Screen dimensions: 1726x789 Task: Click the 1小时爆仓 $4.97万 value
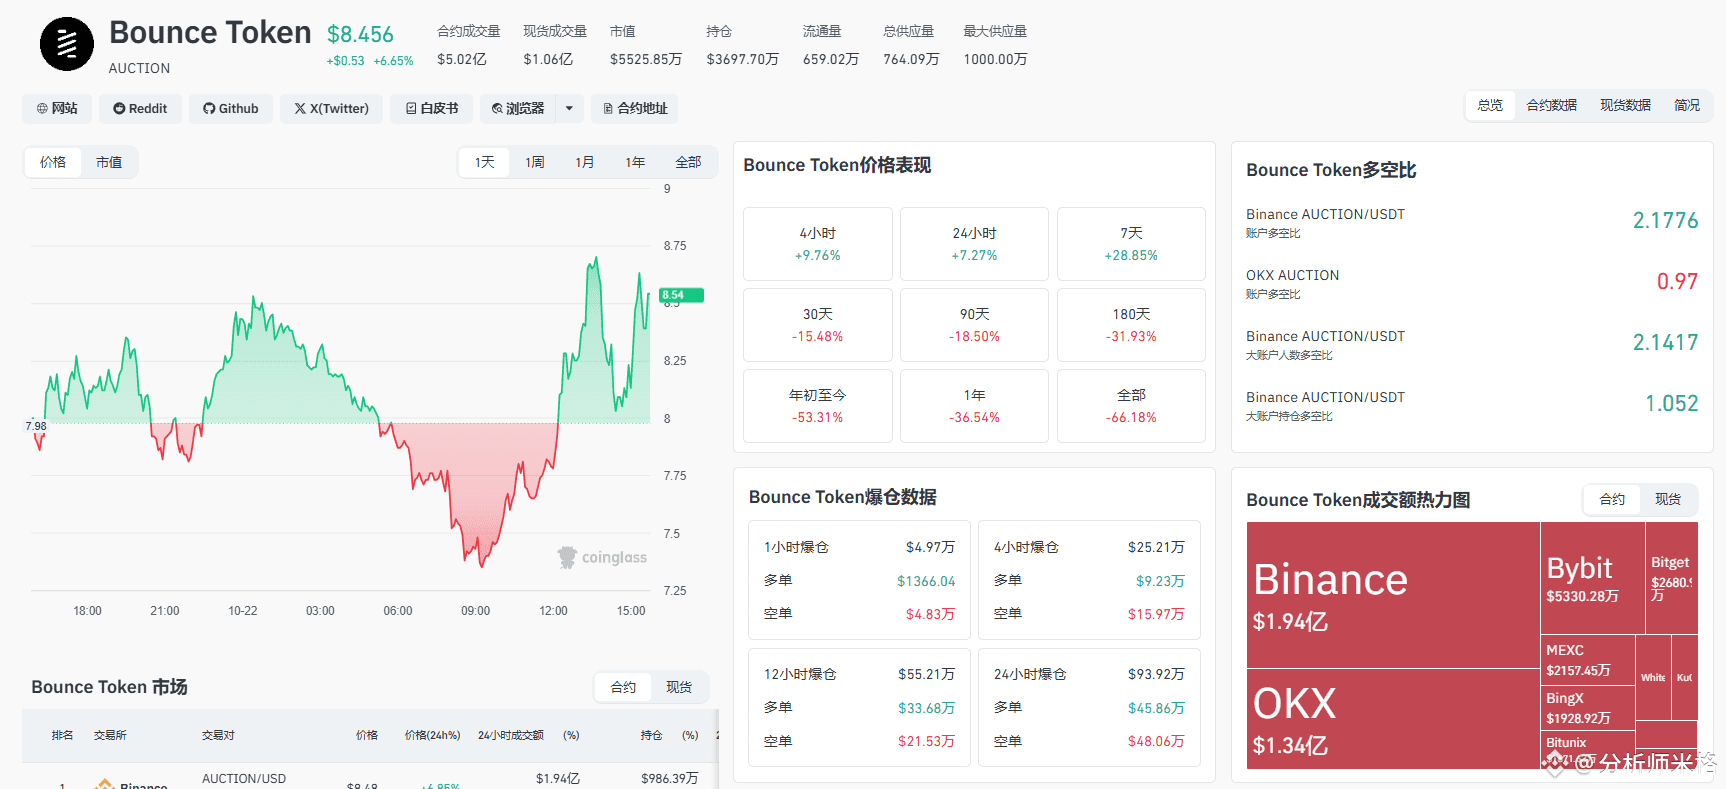(x=930, y=547)
